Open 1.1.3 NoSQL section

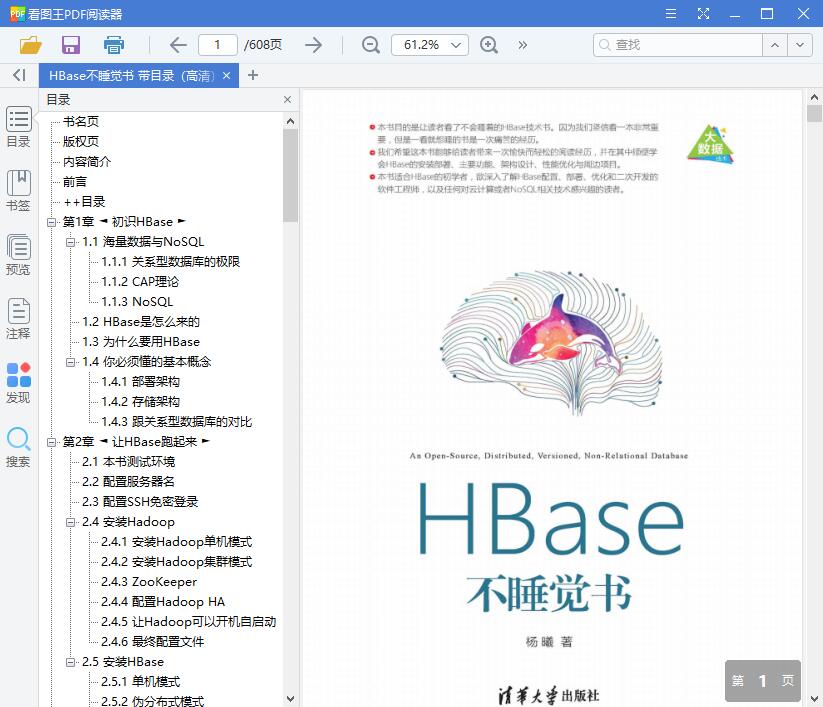[x=137, y=302]
